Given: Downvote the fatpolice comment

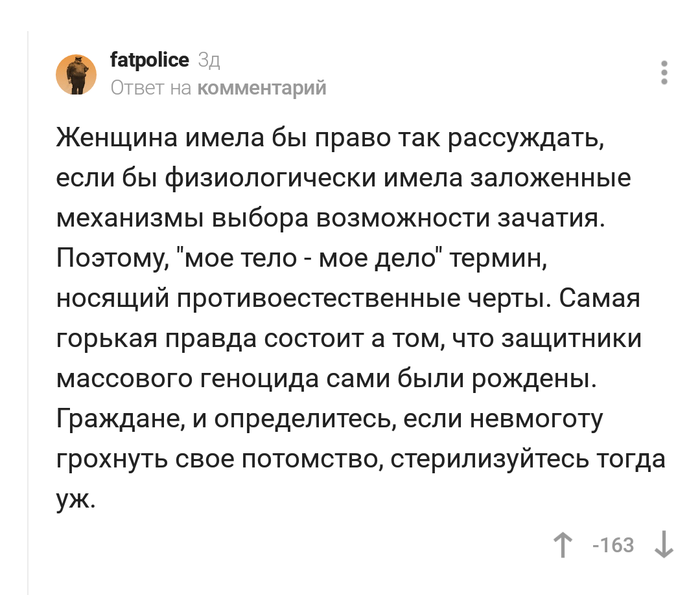Looking at the screenshot, I should [x=662, y=545].
